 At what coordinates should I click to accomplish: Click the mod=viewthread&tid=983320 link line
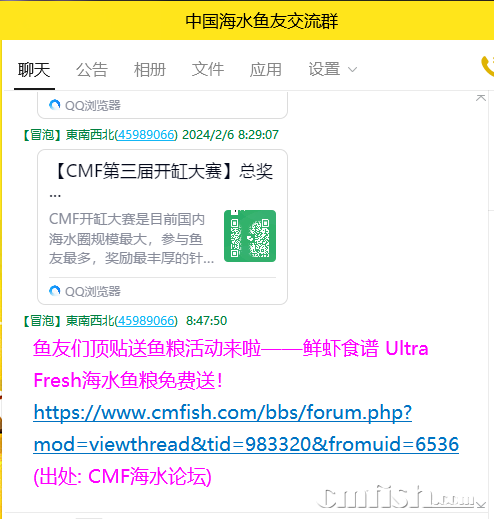246,444
